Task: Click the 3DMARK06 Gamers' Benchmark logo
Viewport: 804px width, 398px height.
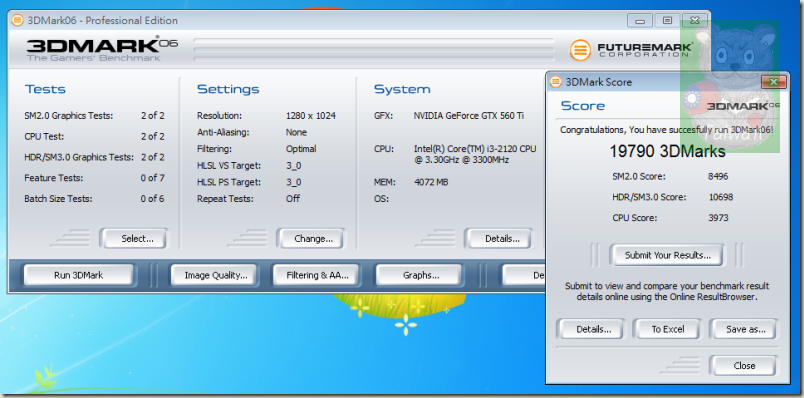Action: (102, 49)
